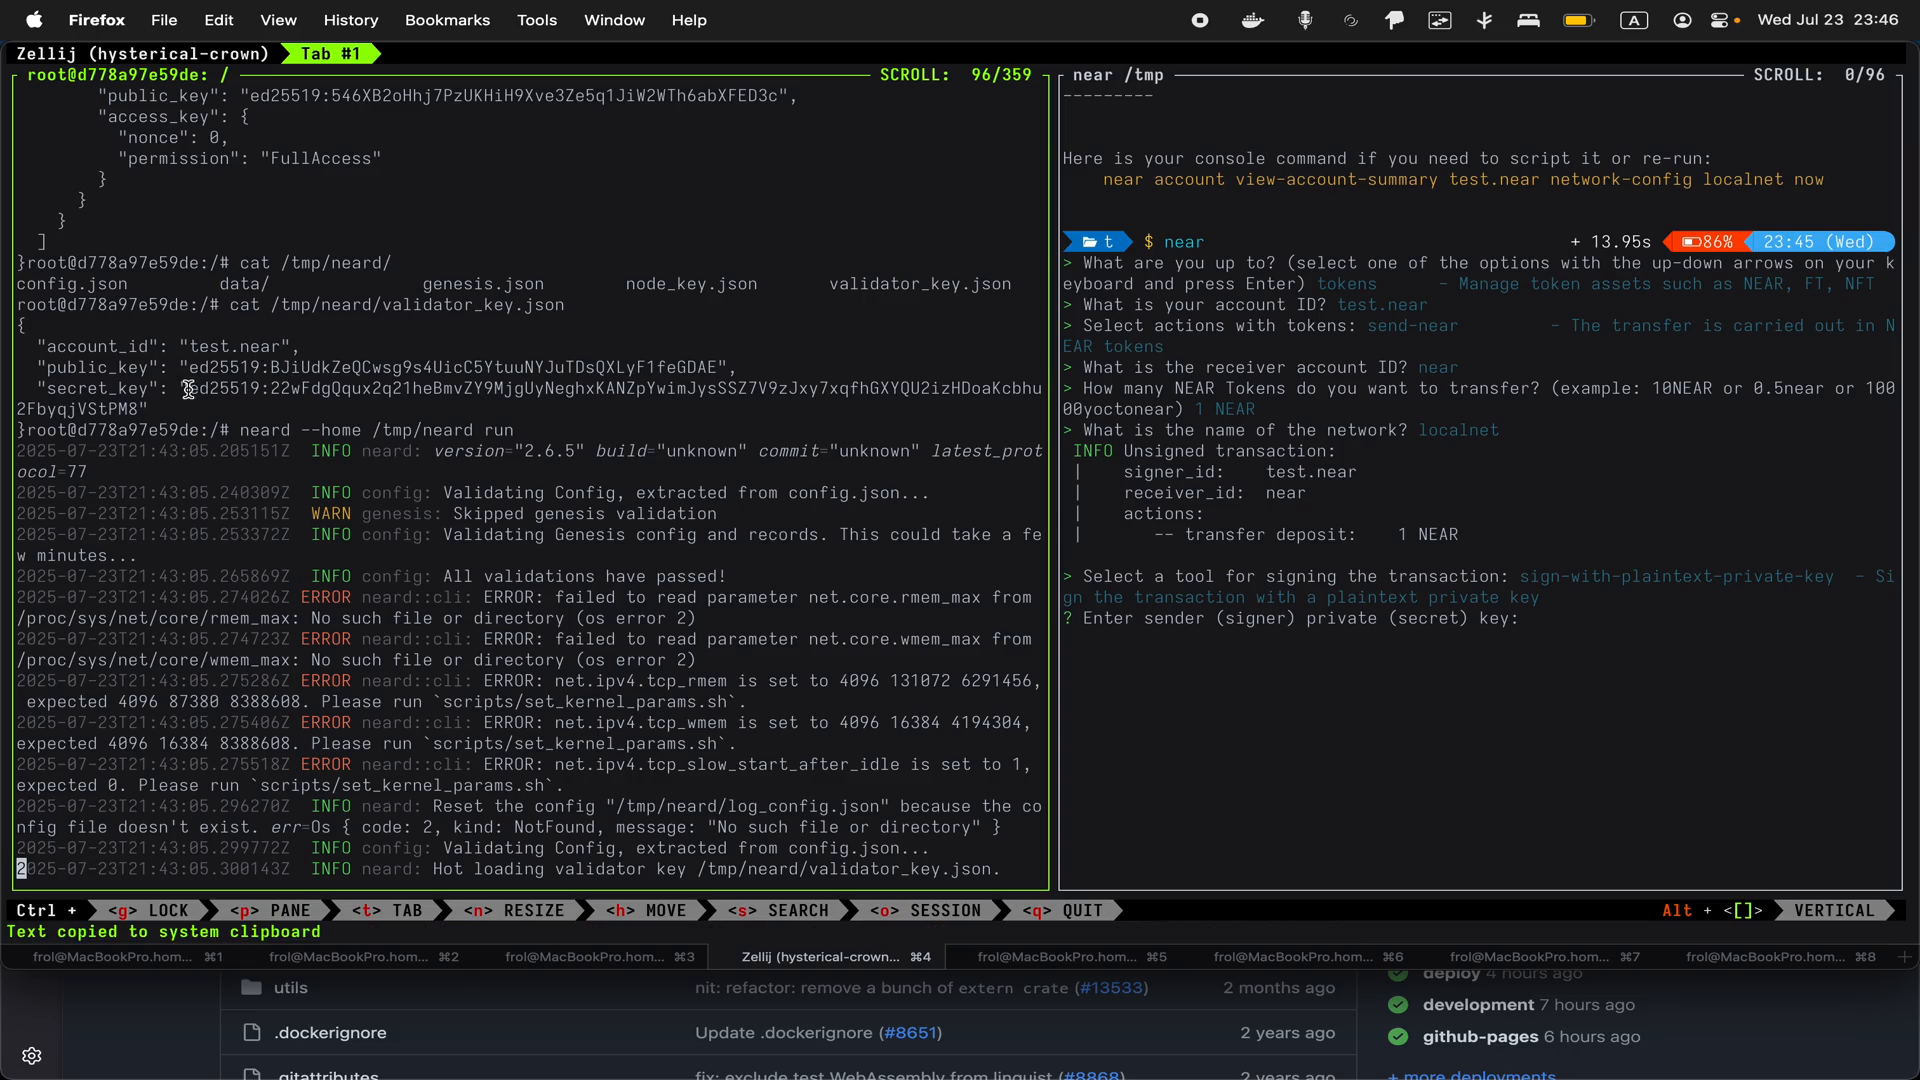This screenshot has height=1080, width=1920.
Task: Open the History menu
Action: coord(351,20)
